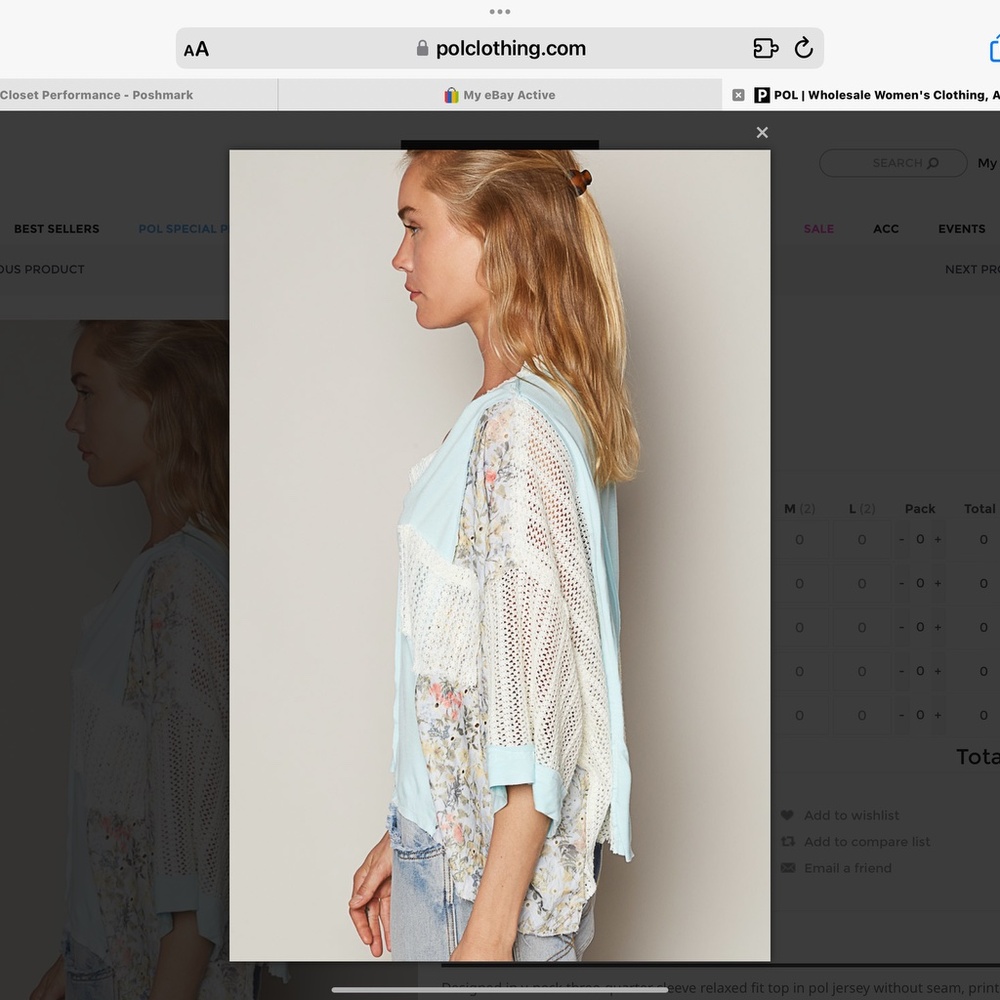
Task: Open the SALE menu item
Action: tap(818, 229)
